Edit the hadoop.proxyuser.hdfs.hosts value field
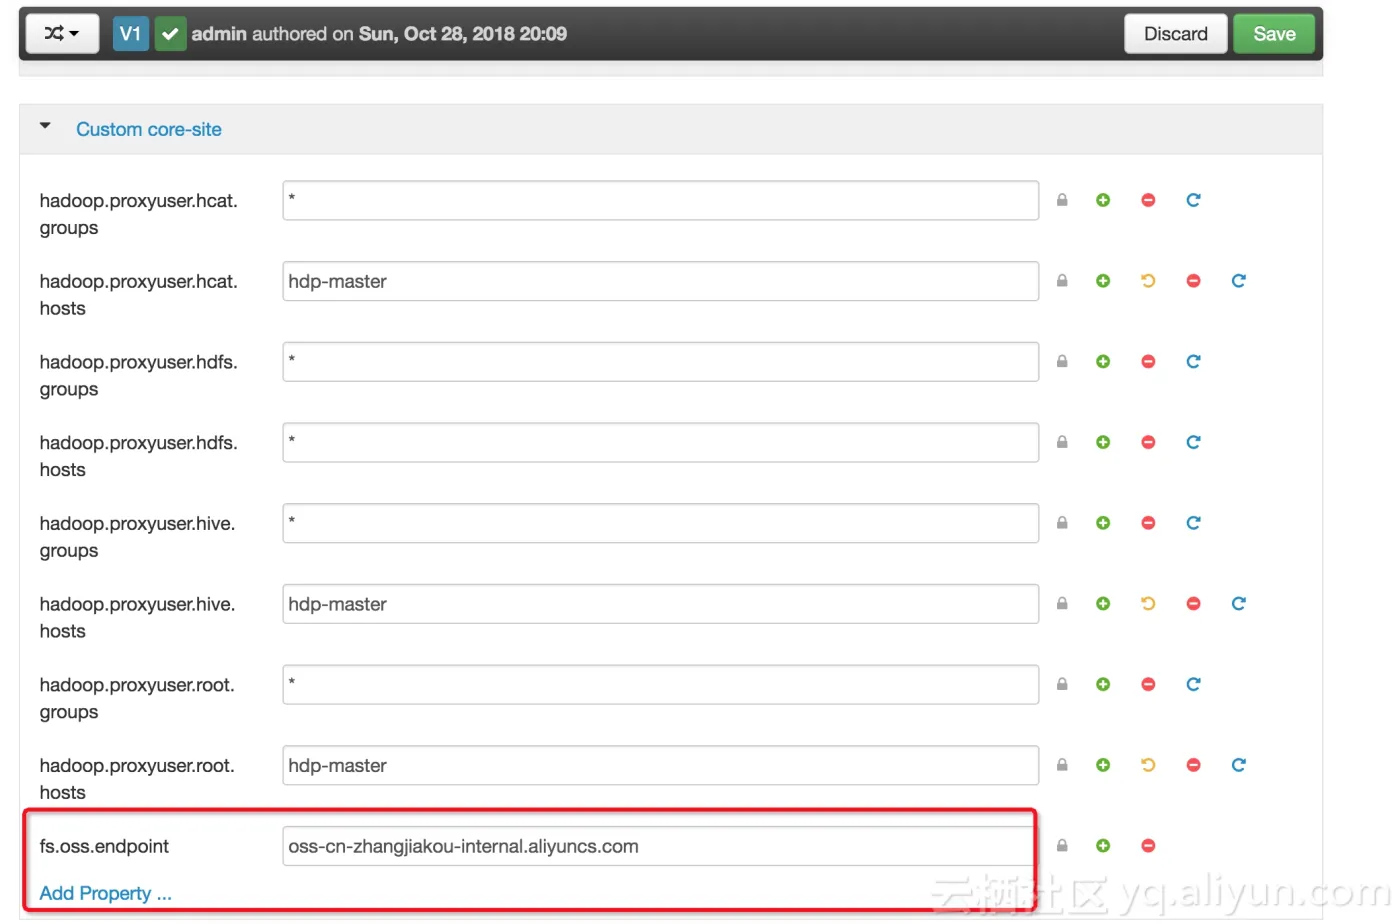Screen dimensions: 1400x924 (x=660, y=442)
